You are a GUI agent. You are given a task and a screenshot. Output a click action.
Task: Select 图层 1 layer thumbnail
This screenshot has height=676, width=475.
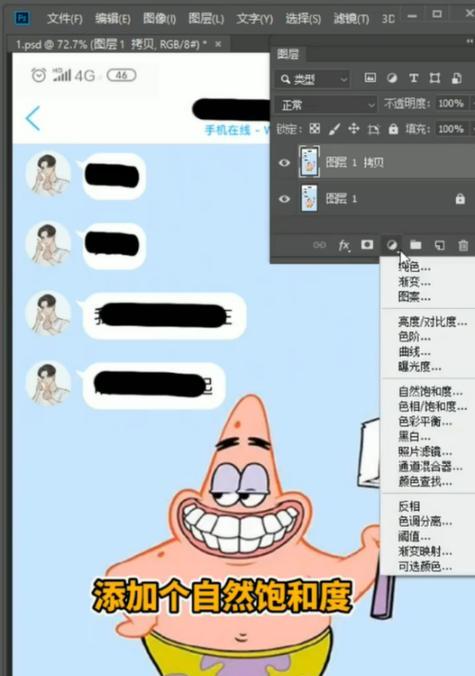(x=309, y=198)
